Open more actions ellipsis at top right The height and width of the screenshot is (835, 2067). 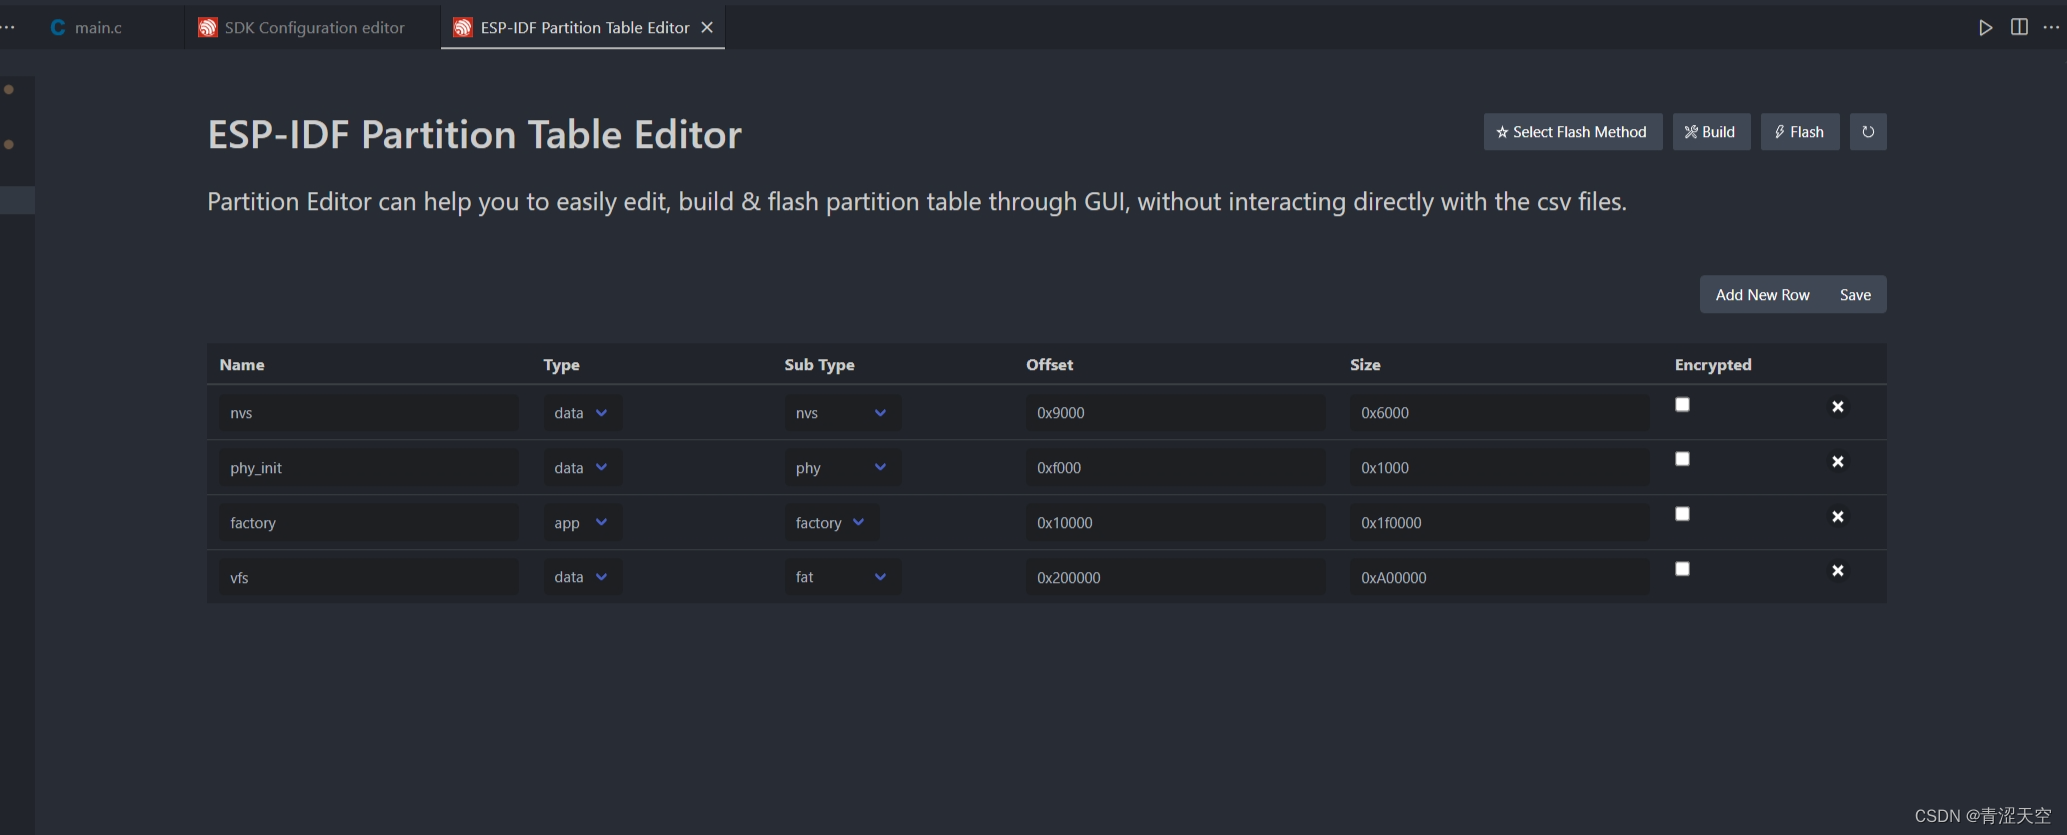coord(2051,27)
